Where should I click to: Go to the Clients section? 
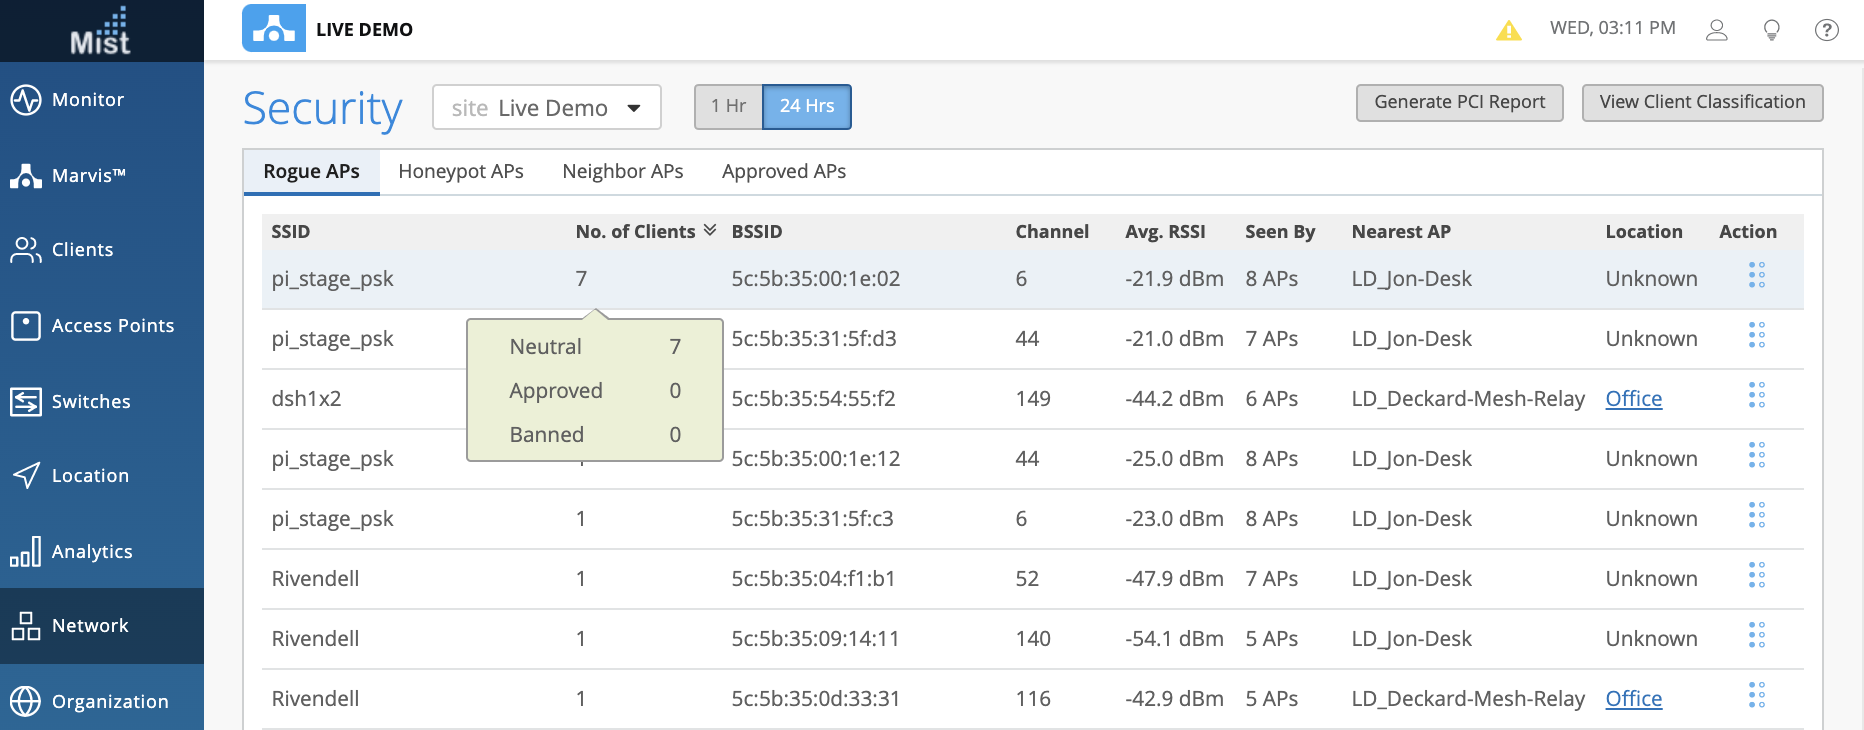click(x=82, y=250)
